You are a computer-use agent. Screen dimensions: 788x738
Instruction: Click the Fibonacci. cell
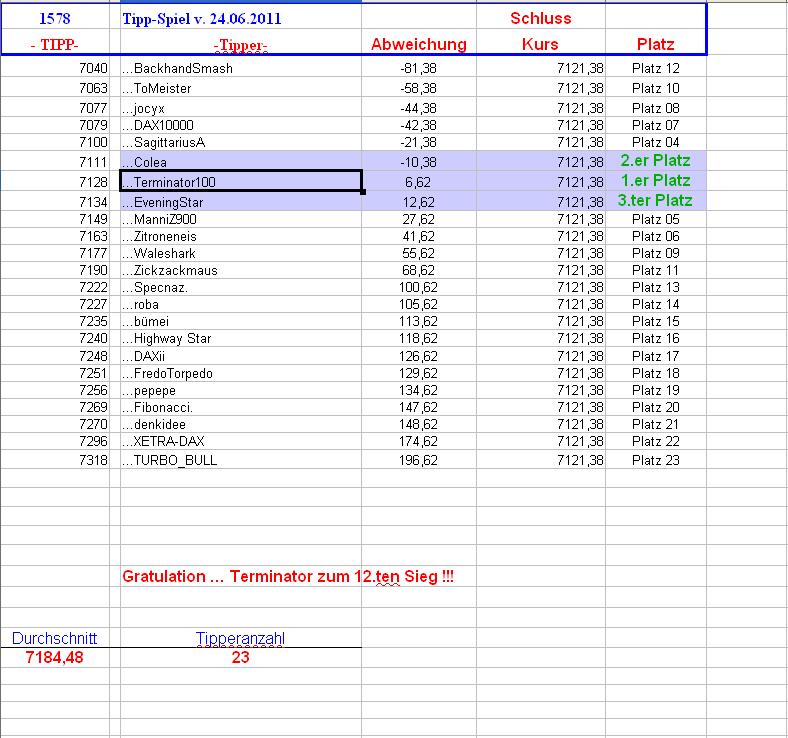(x=241, y=407)
